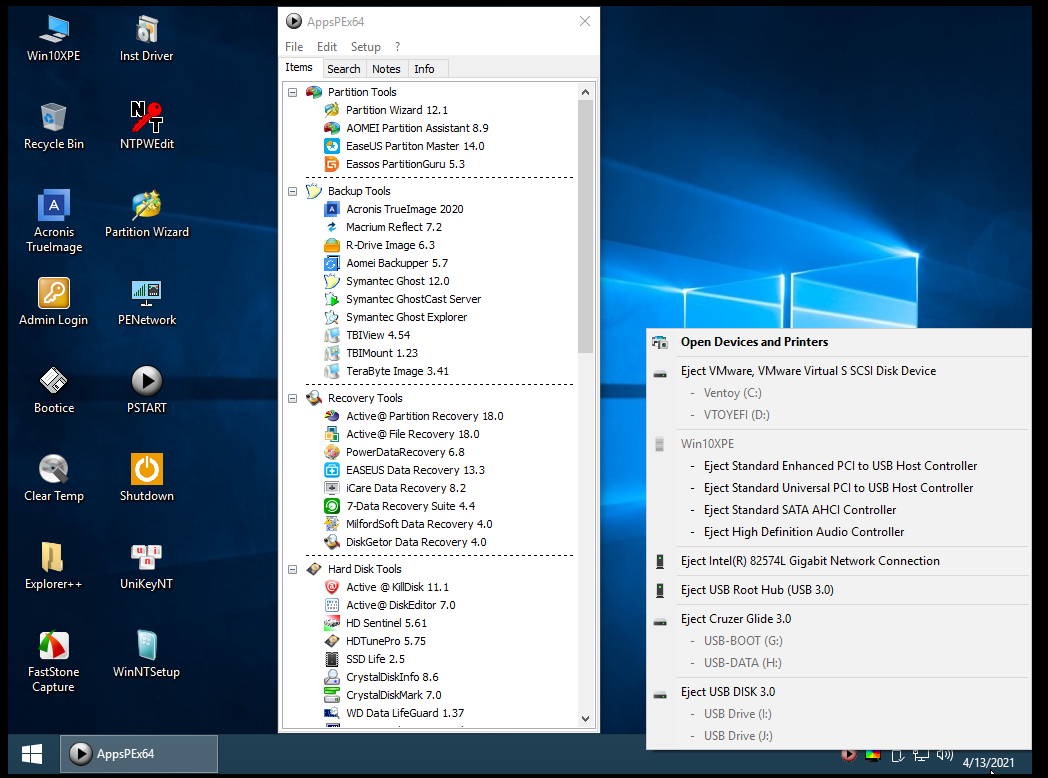Image resolution: width=1048 pixels, height=778 pixels.
Task: Click the Partition Wizard 12.1 item icon
Action: (332, 110)
